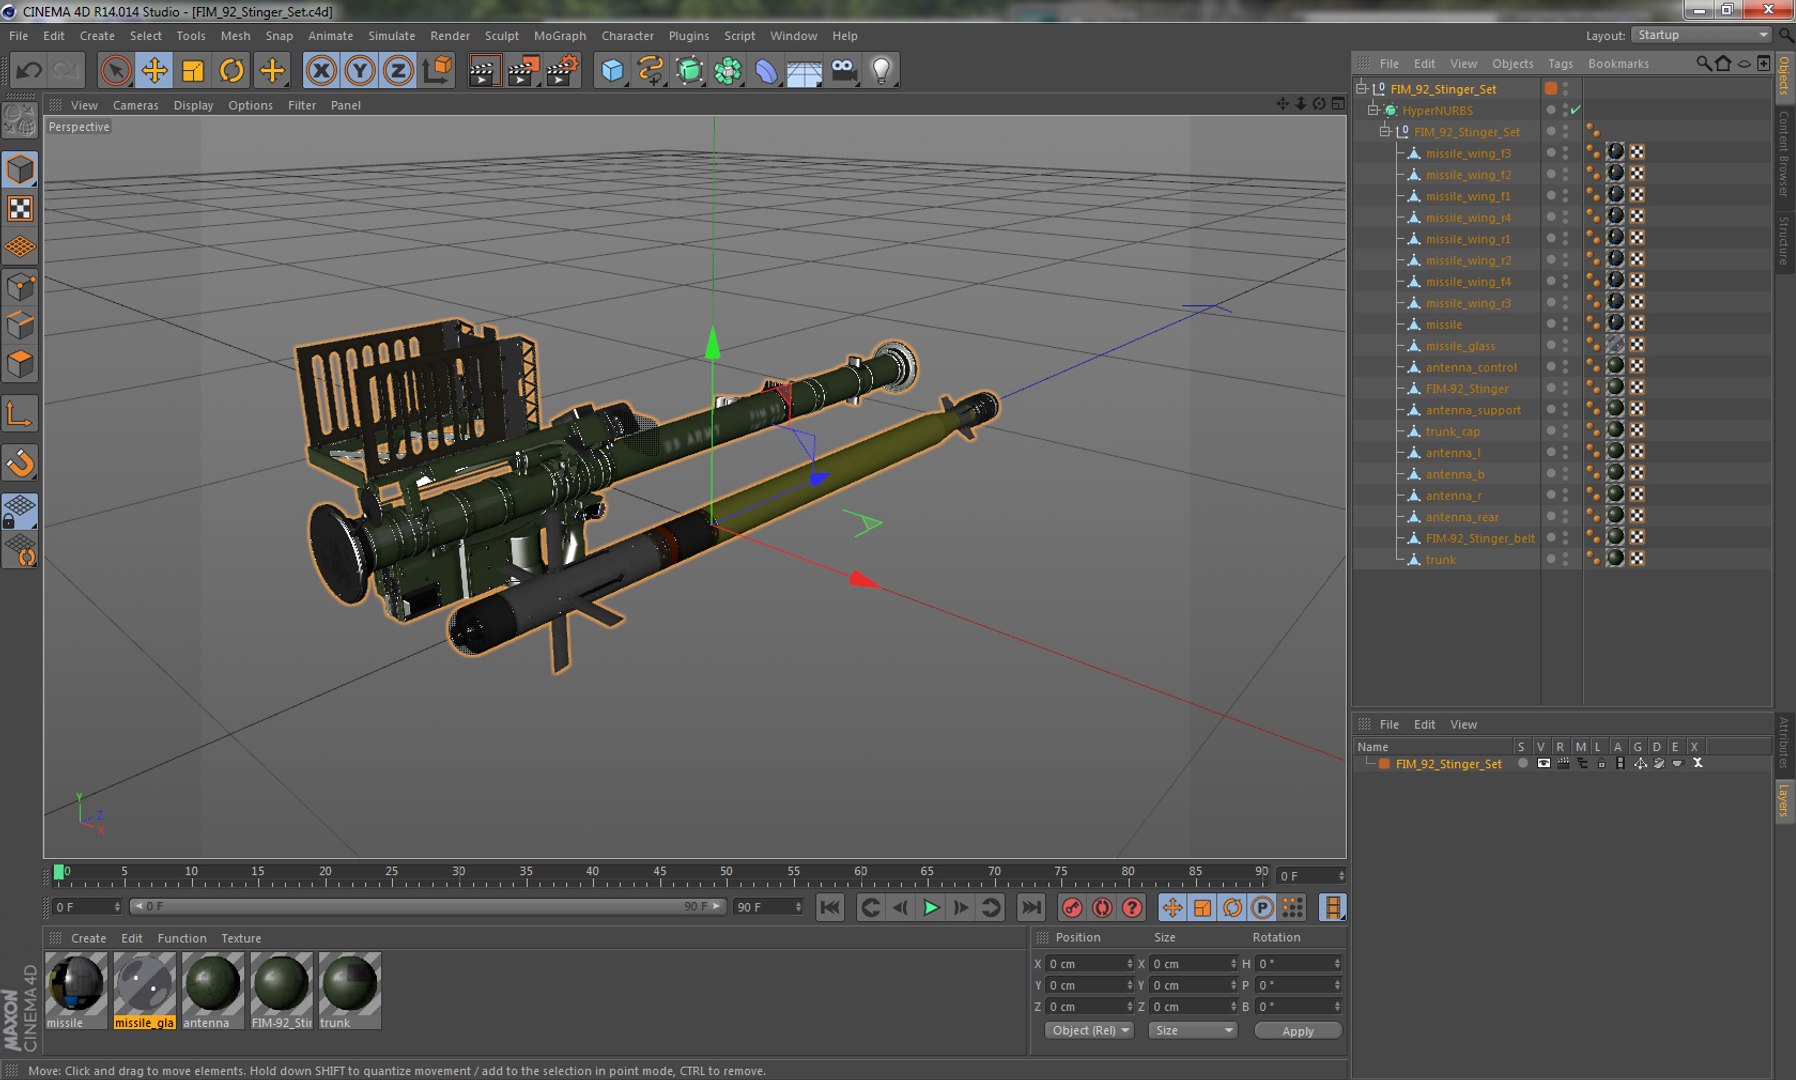This screenshot has height=1080, width=1796.
Task: Open the Object (Rel) coordinate dropdown
Action: (1089, 1030)
